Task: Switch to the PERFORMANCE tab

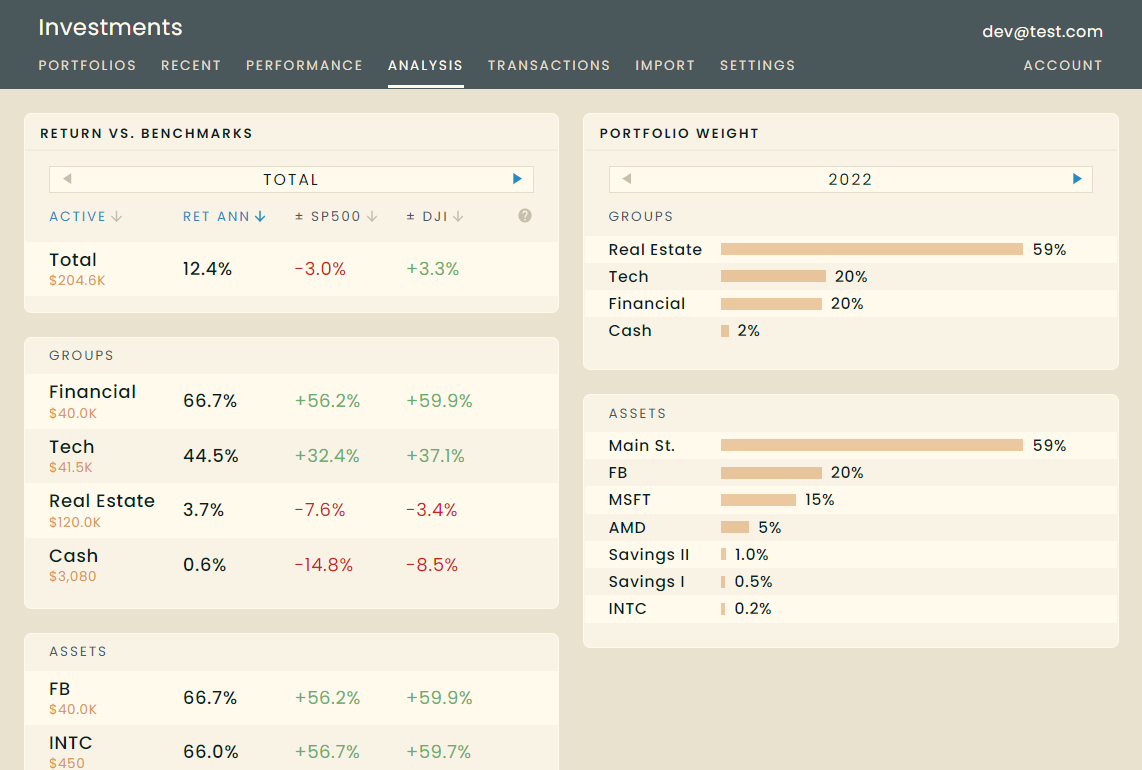Action: click(x=304, y=66)
